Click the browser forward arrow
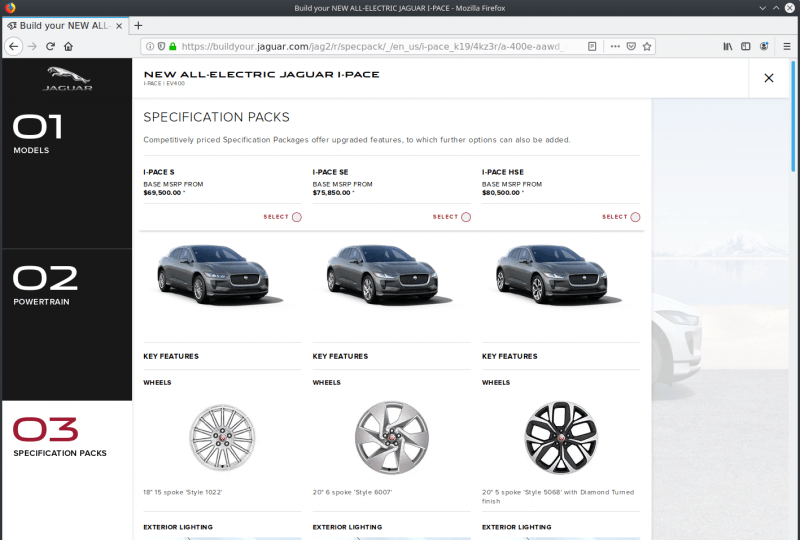The width and height of the screenshot is (800, 540). [x=32, y=46]
